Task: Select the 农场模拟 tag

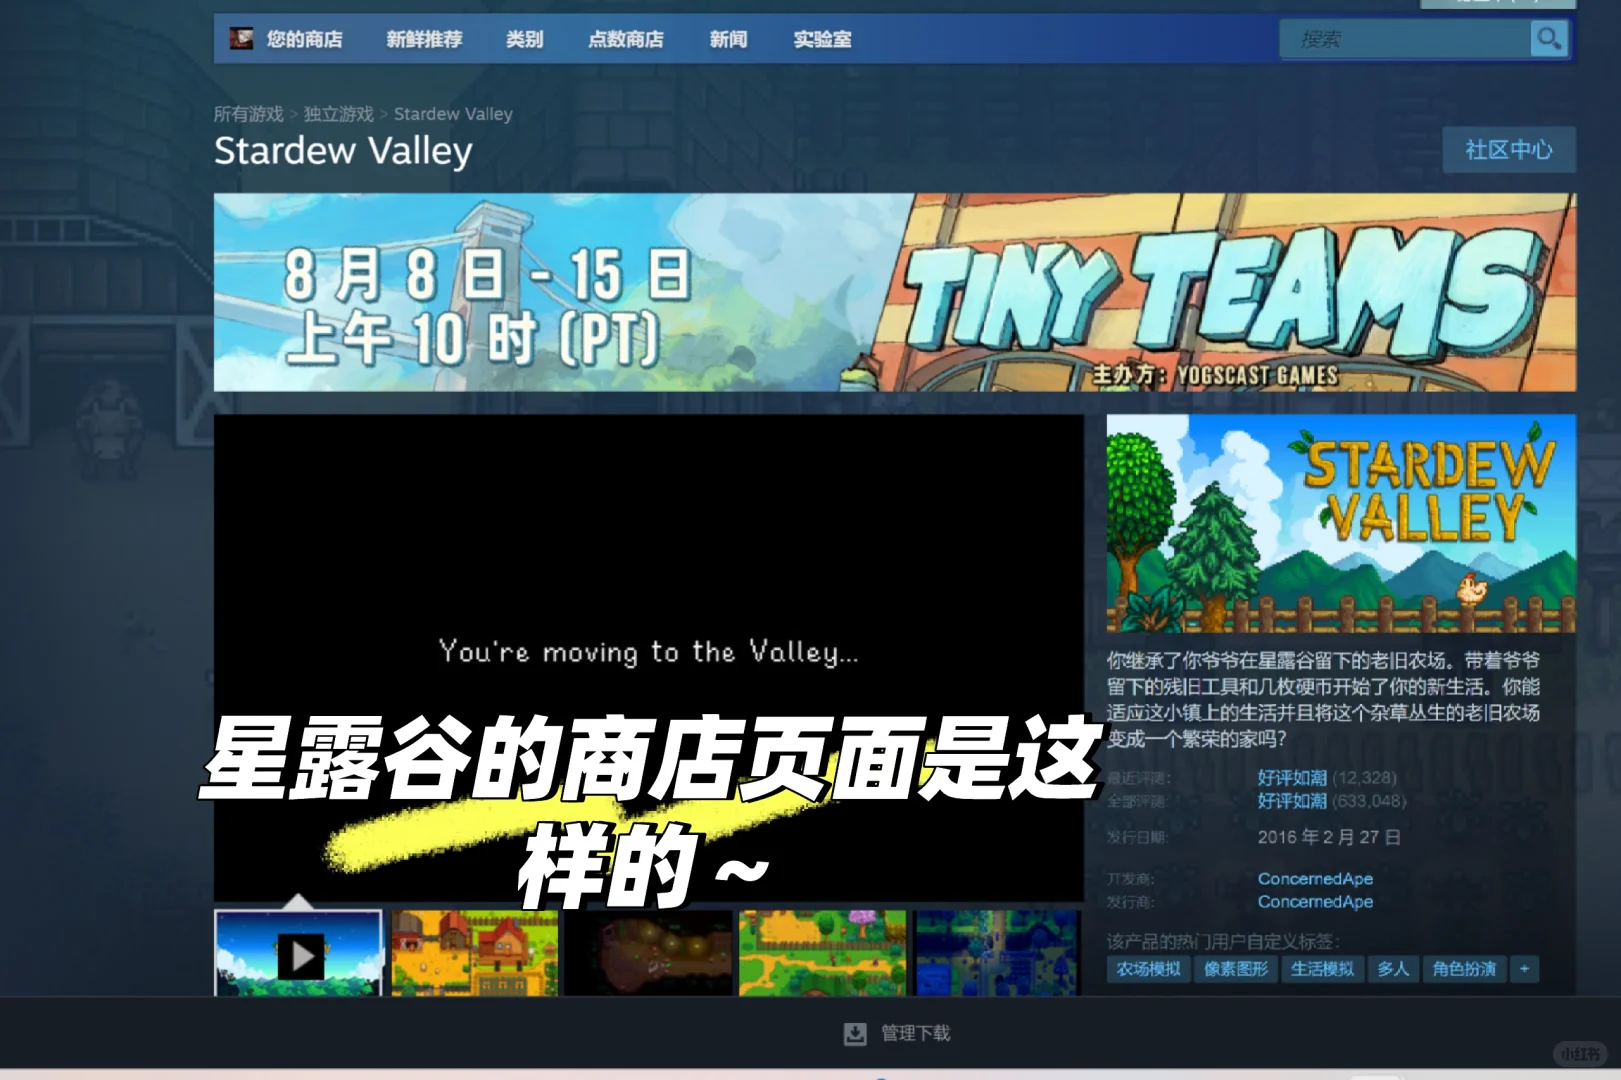Action: pyautogui.click(x=1147, y=968)
